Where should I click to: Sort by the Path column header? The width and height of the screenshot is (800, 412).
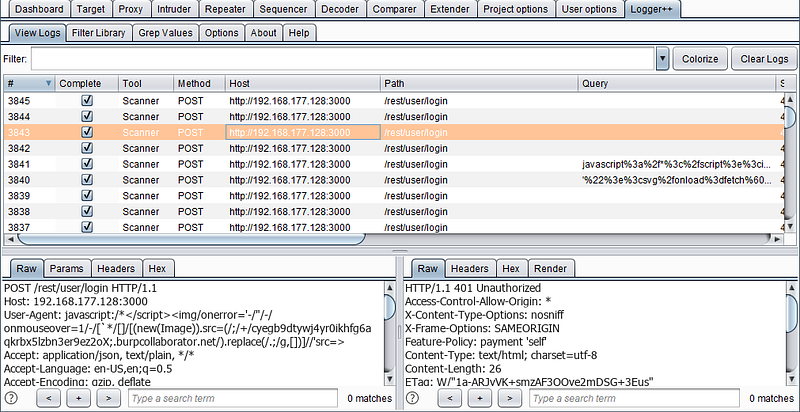480,83
